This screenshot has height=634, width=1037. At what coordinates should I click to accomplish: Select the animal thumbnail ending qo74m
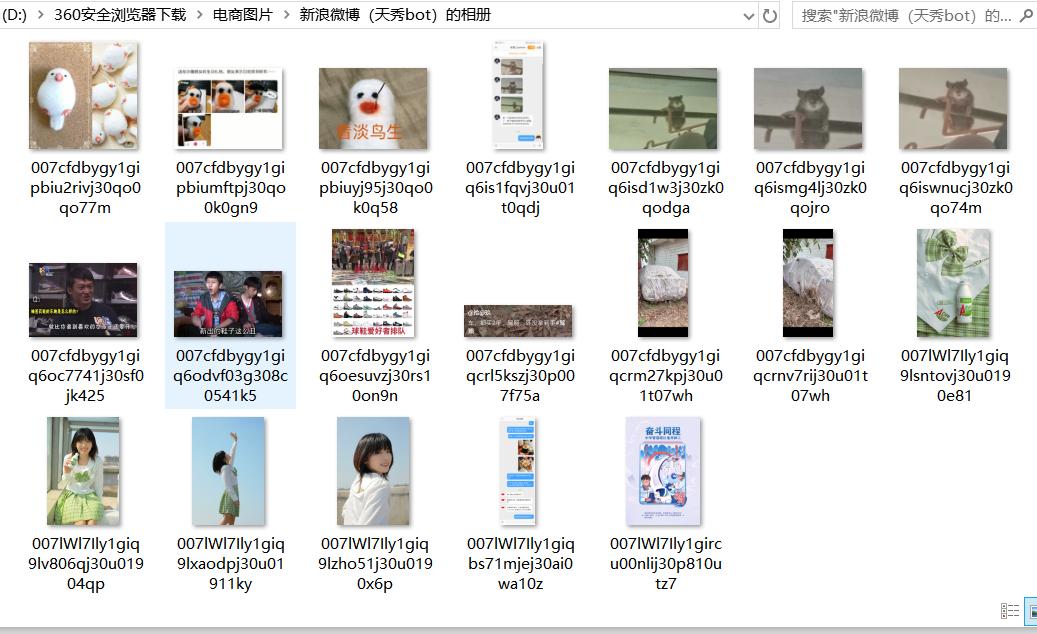953,108
